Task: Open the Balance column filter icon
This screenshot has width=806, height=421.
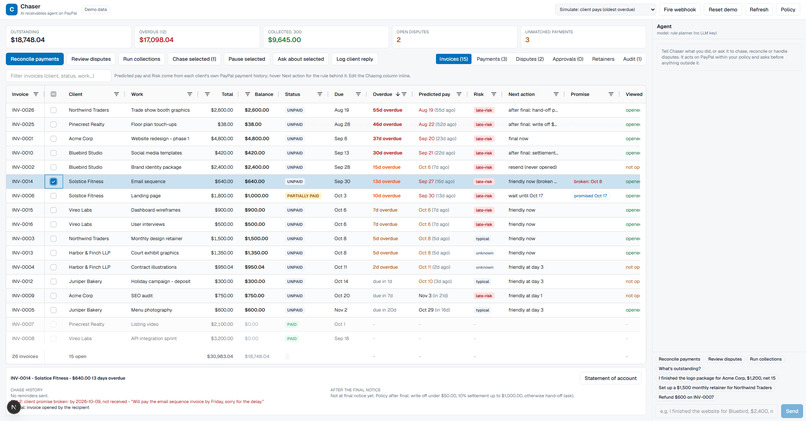Action: coord(248,94)
